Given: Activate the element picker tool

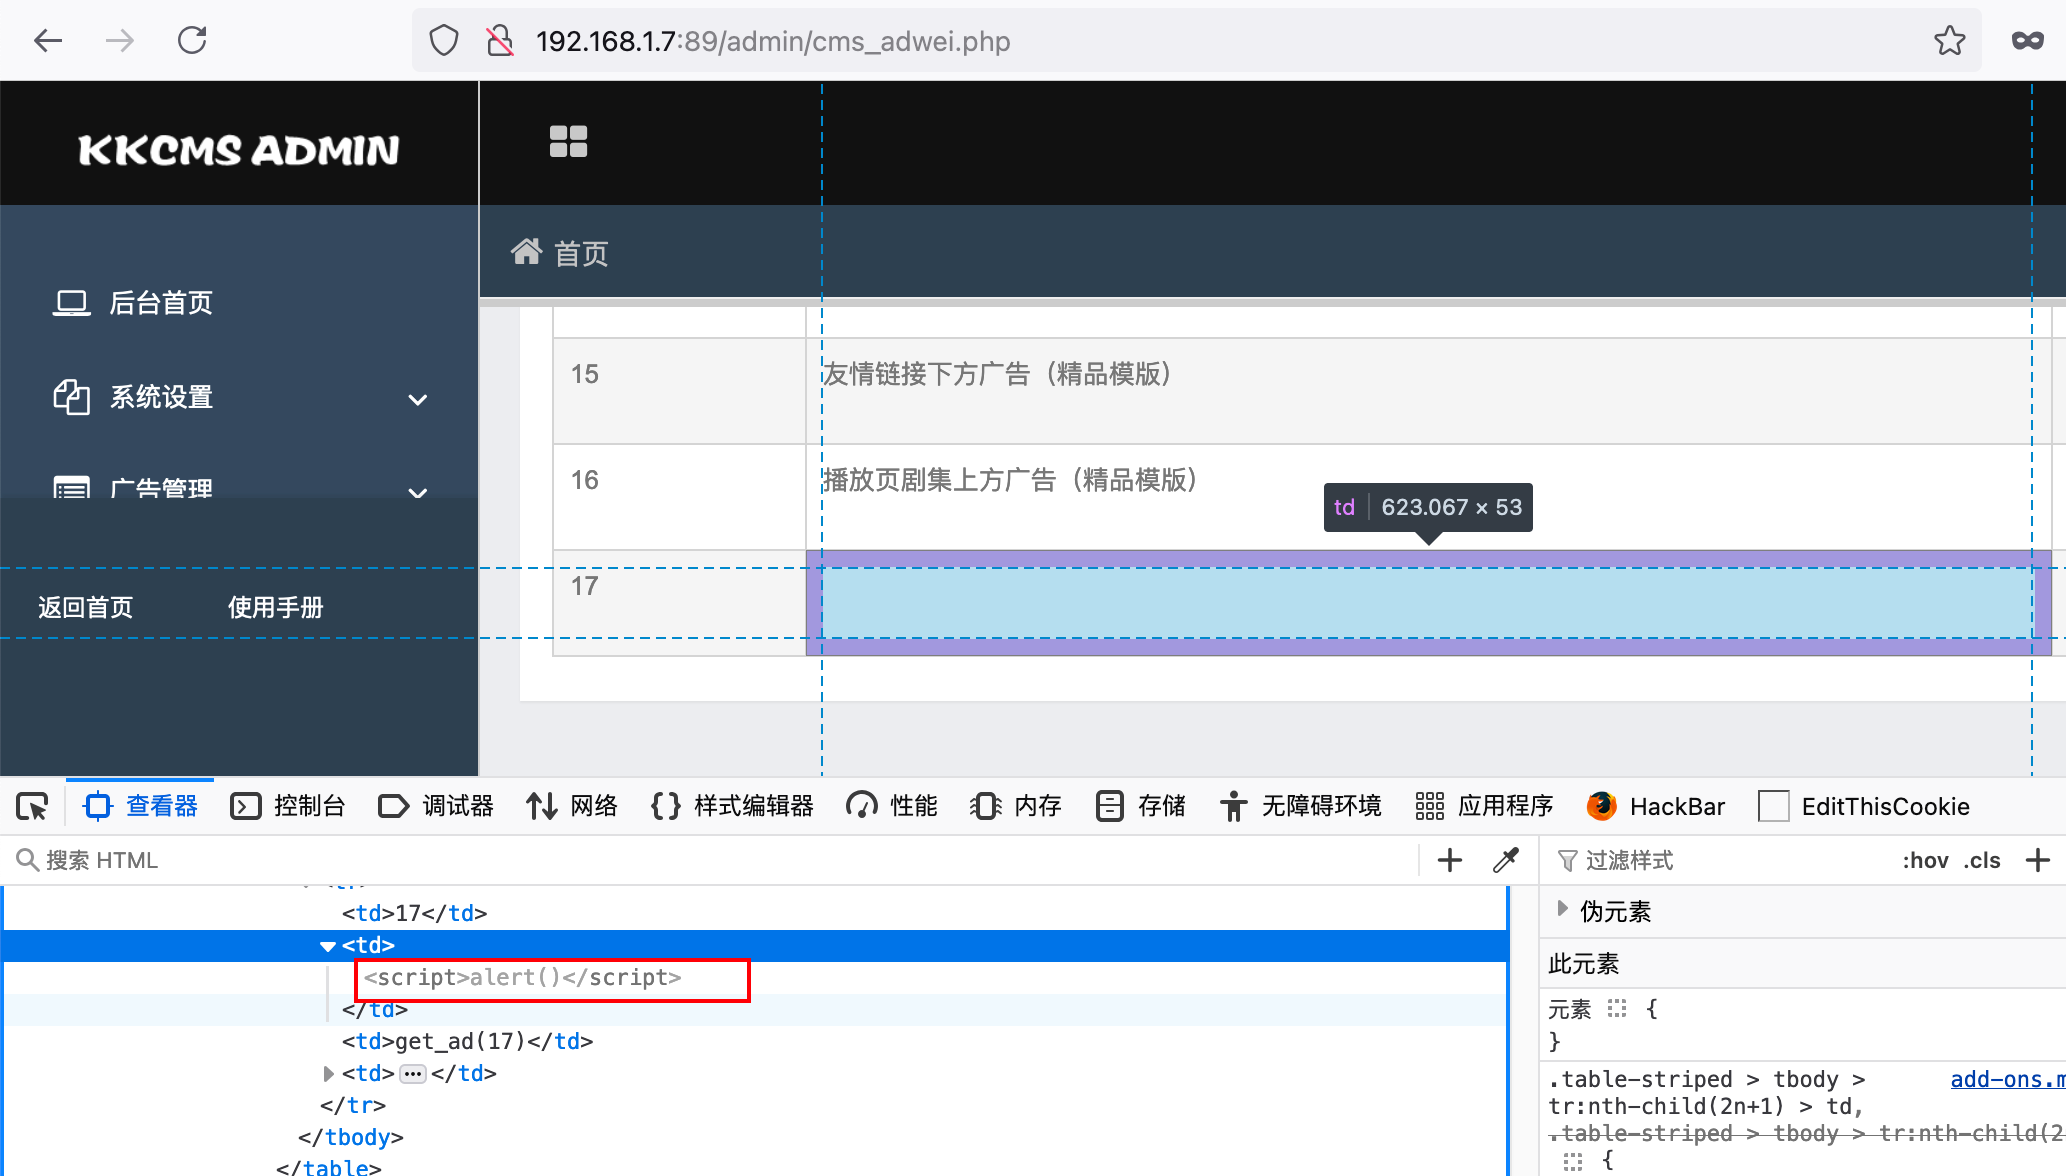Looking at the screenshot, I should click(32, 806).
